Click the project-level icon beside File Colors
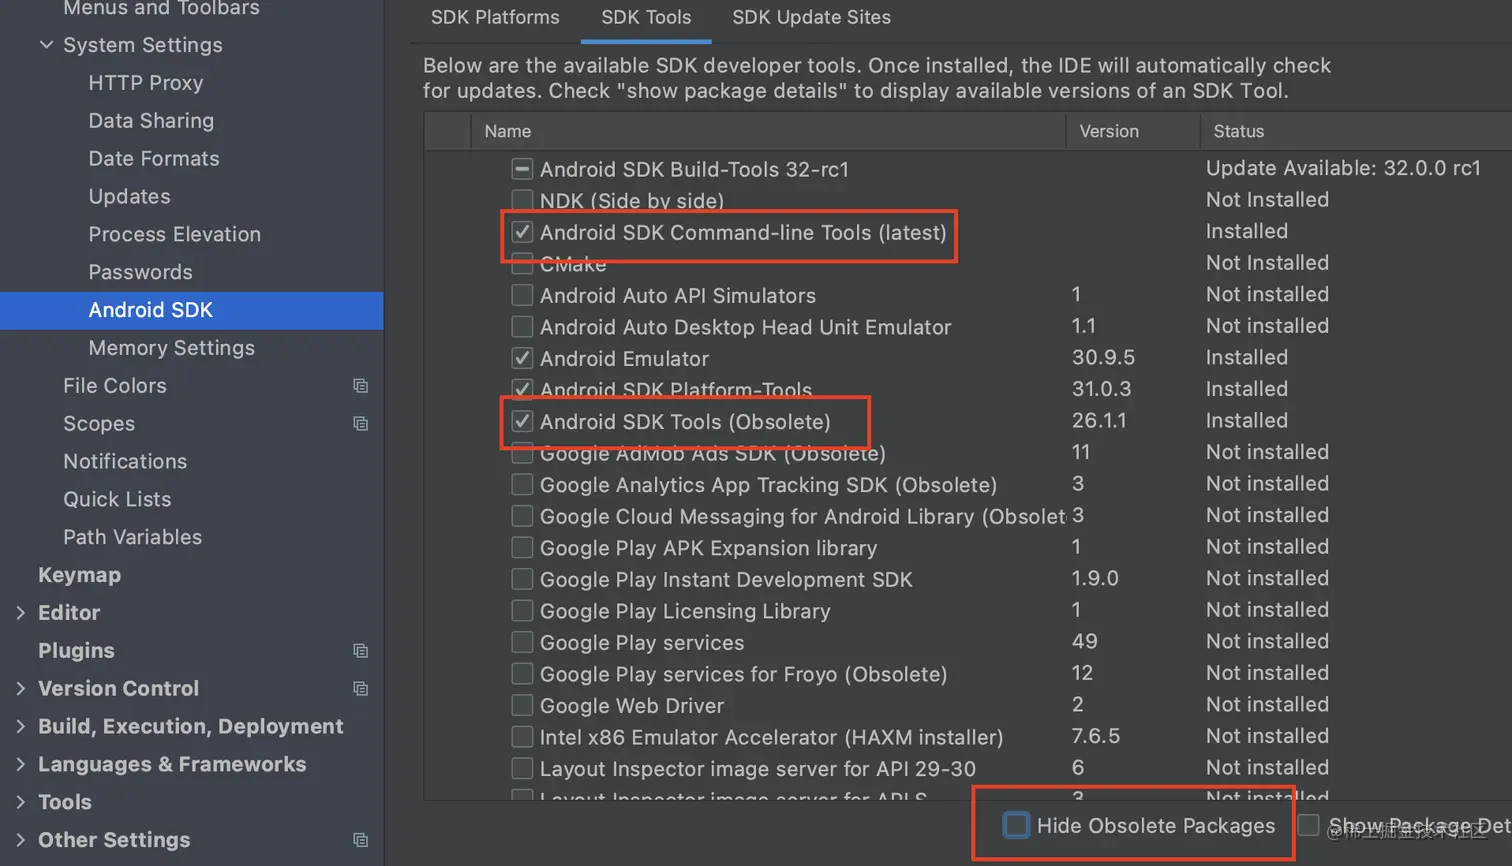 361,386
